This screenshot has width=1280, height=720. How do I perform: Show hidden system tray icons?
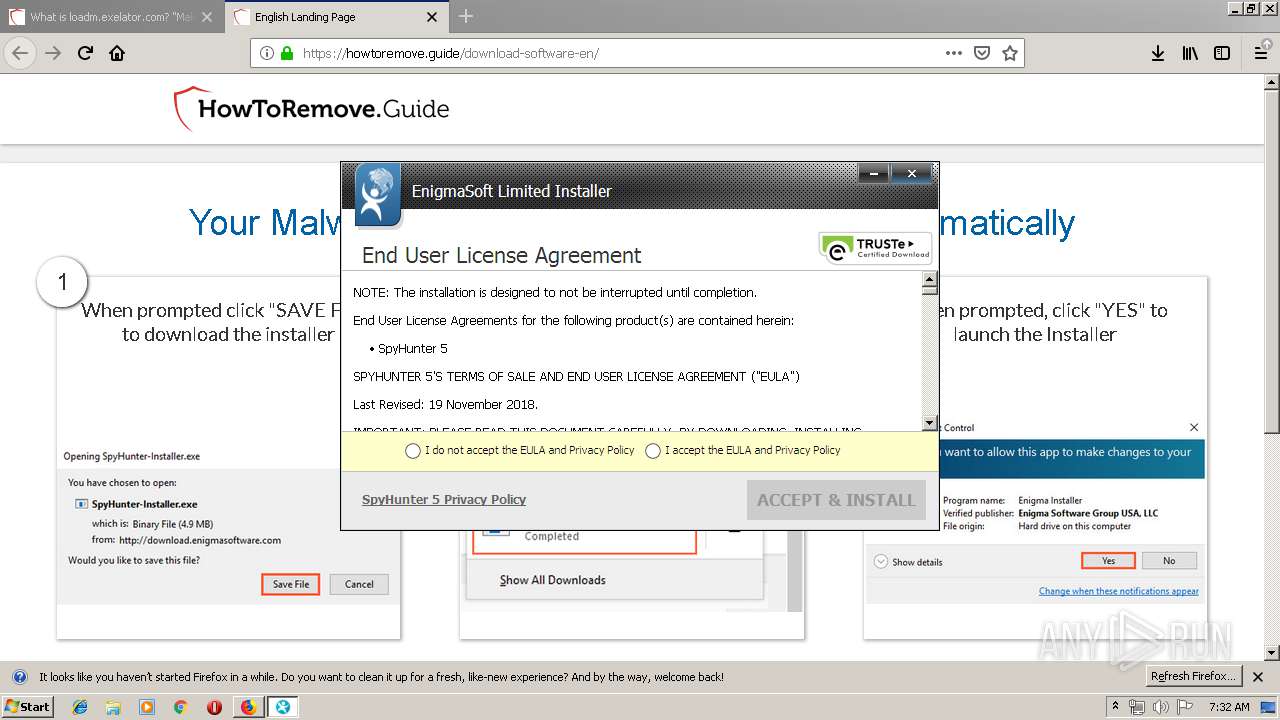click(1115, 707)
